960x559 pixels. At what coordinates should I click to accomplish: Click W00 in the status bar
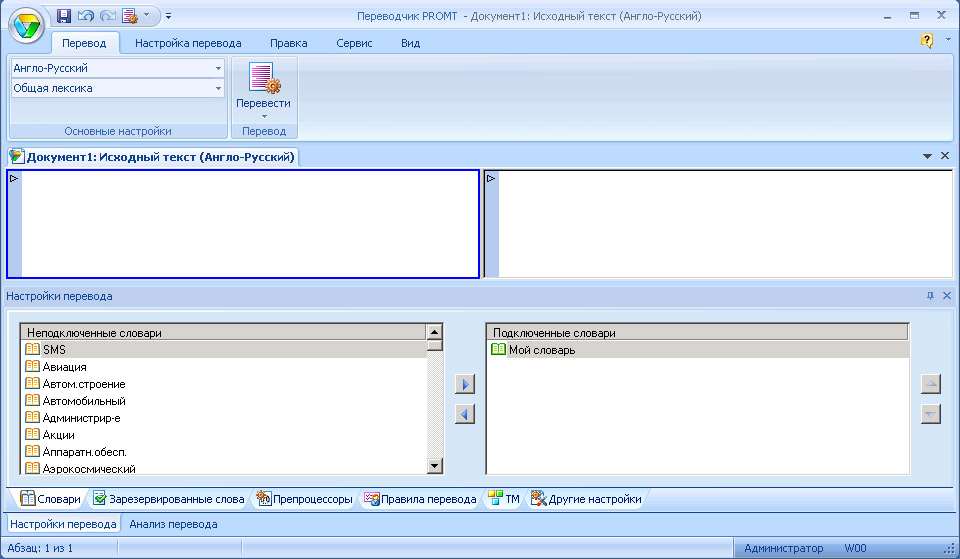855,548
